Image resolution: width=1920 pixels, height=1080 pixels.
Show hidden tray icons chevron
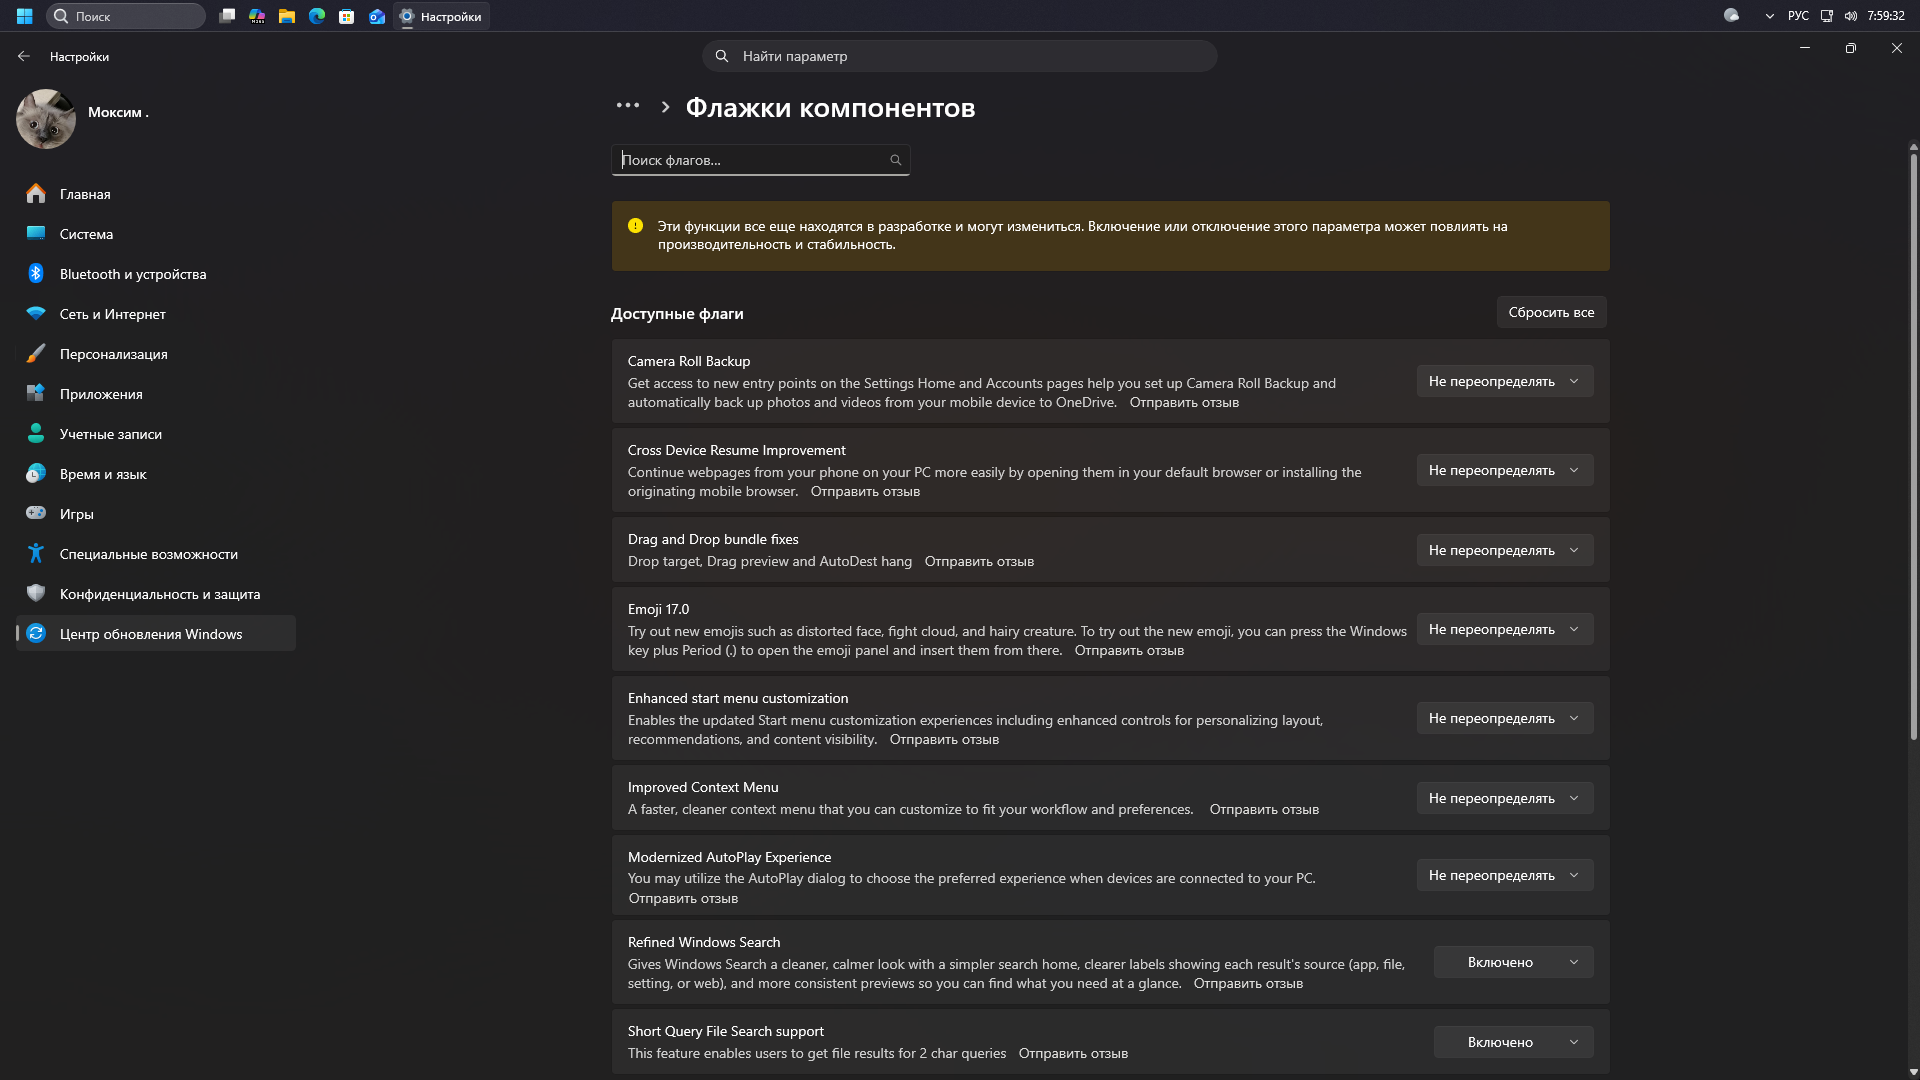click(x=1770, y=16)
